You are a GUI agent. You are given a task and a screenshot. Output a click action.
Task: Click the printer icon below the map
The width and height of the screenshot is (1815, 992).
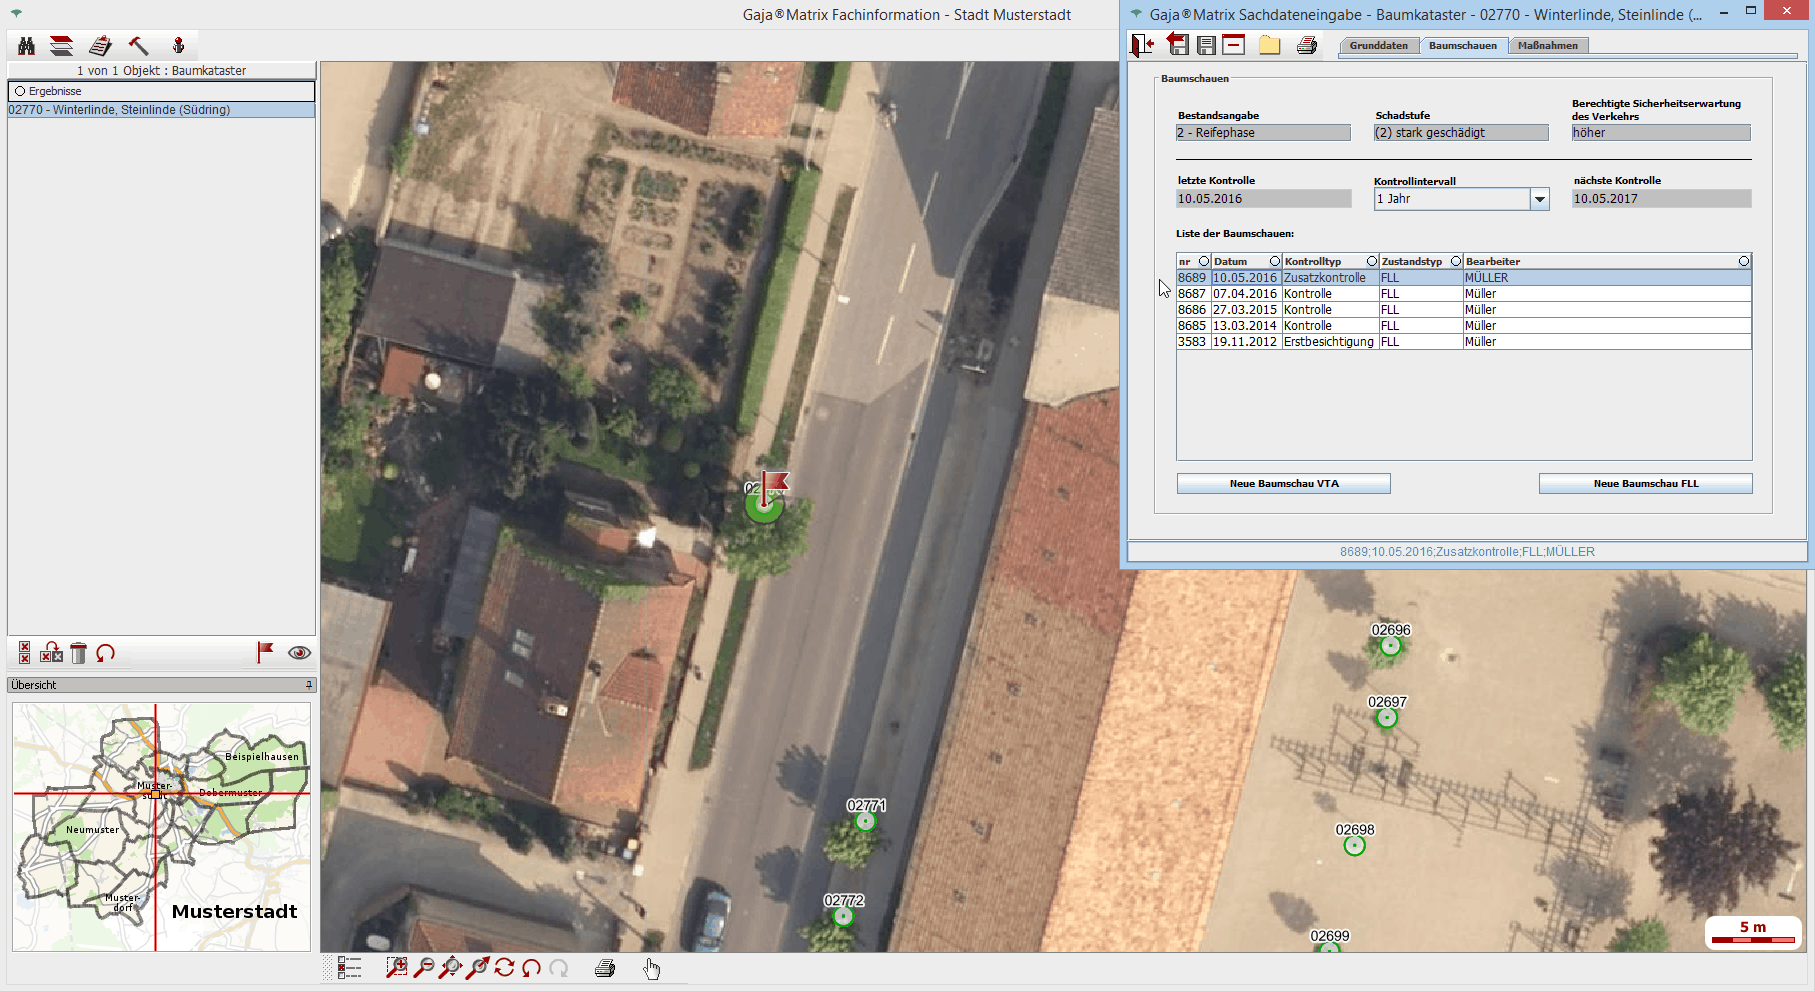tap(605, 968)
